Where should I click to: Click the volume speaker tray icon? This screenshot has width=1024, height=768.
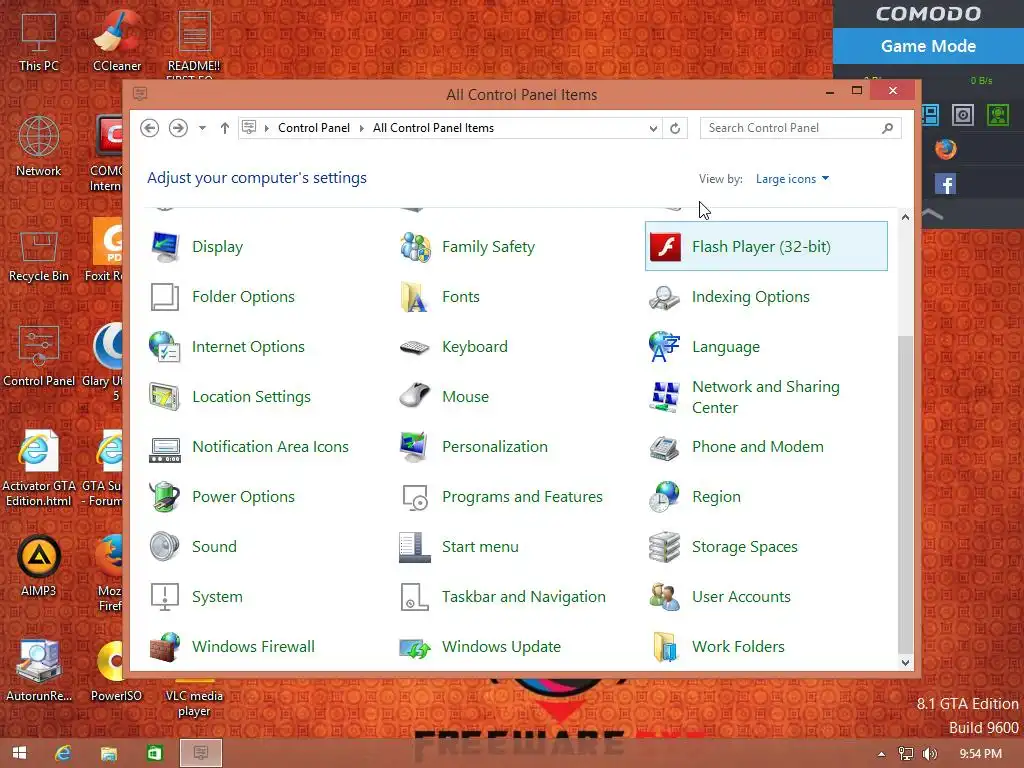[930, 754]
